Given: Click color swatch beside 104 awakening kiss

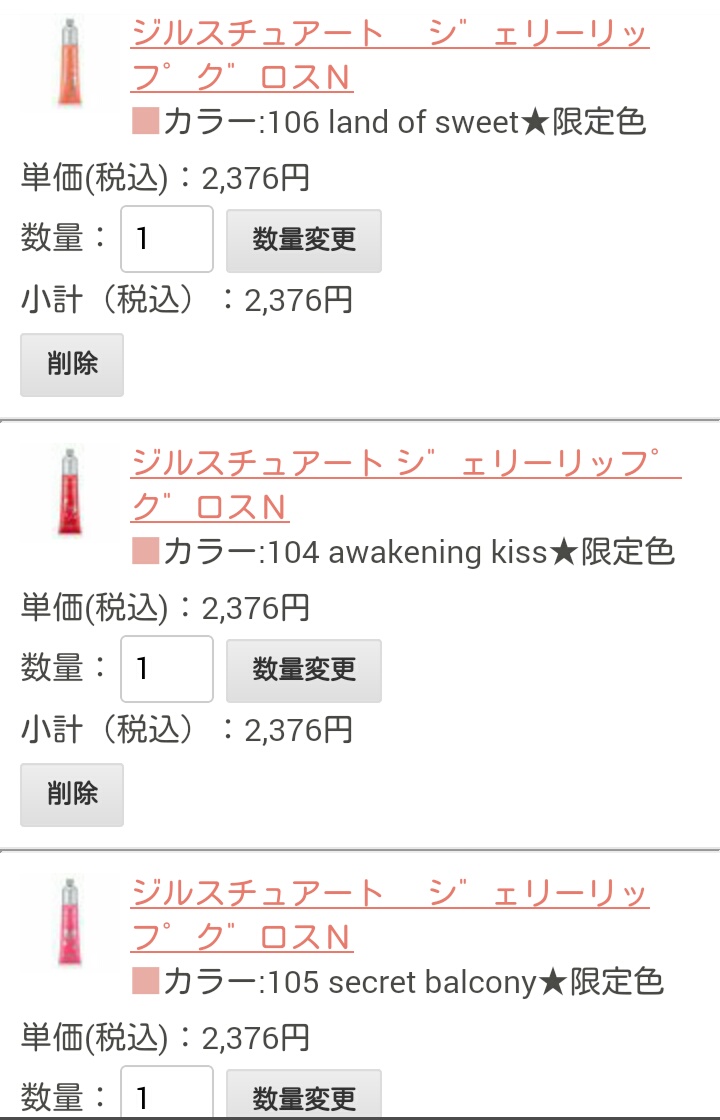Looking at the screenshot, I should [145, 551].
